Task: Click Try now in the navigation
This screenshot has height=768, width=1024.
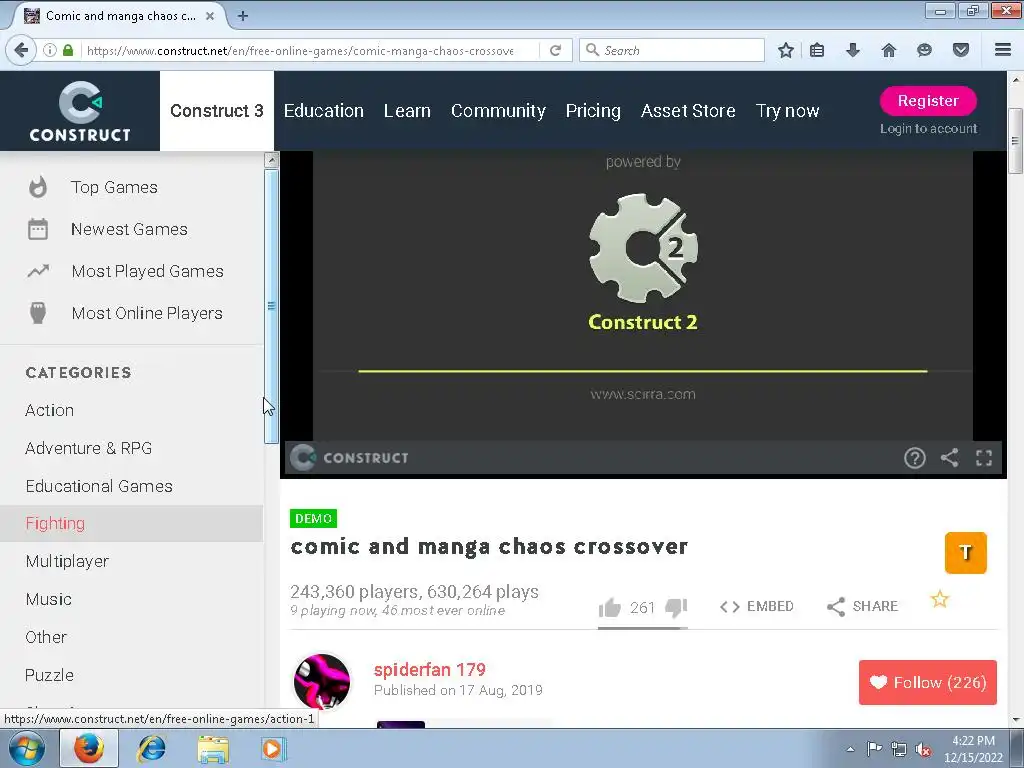Action: pos(787,110)
